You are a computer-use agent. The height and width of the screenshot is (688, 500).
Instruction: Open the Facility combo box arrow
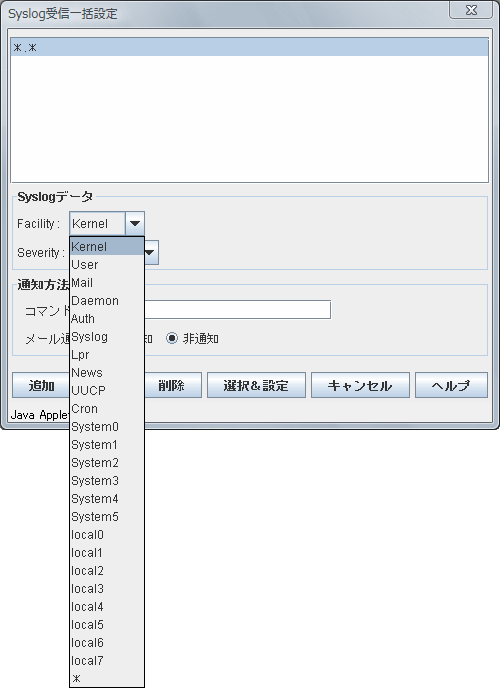[x=135, y=224]
